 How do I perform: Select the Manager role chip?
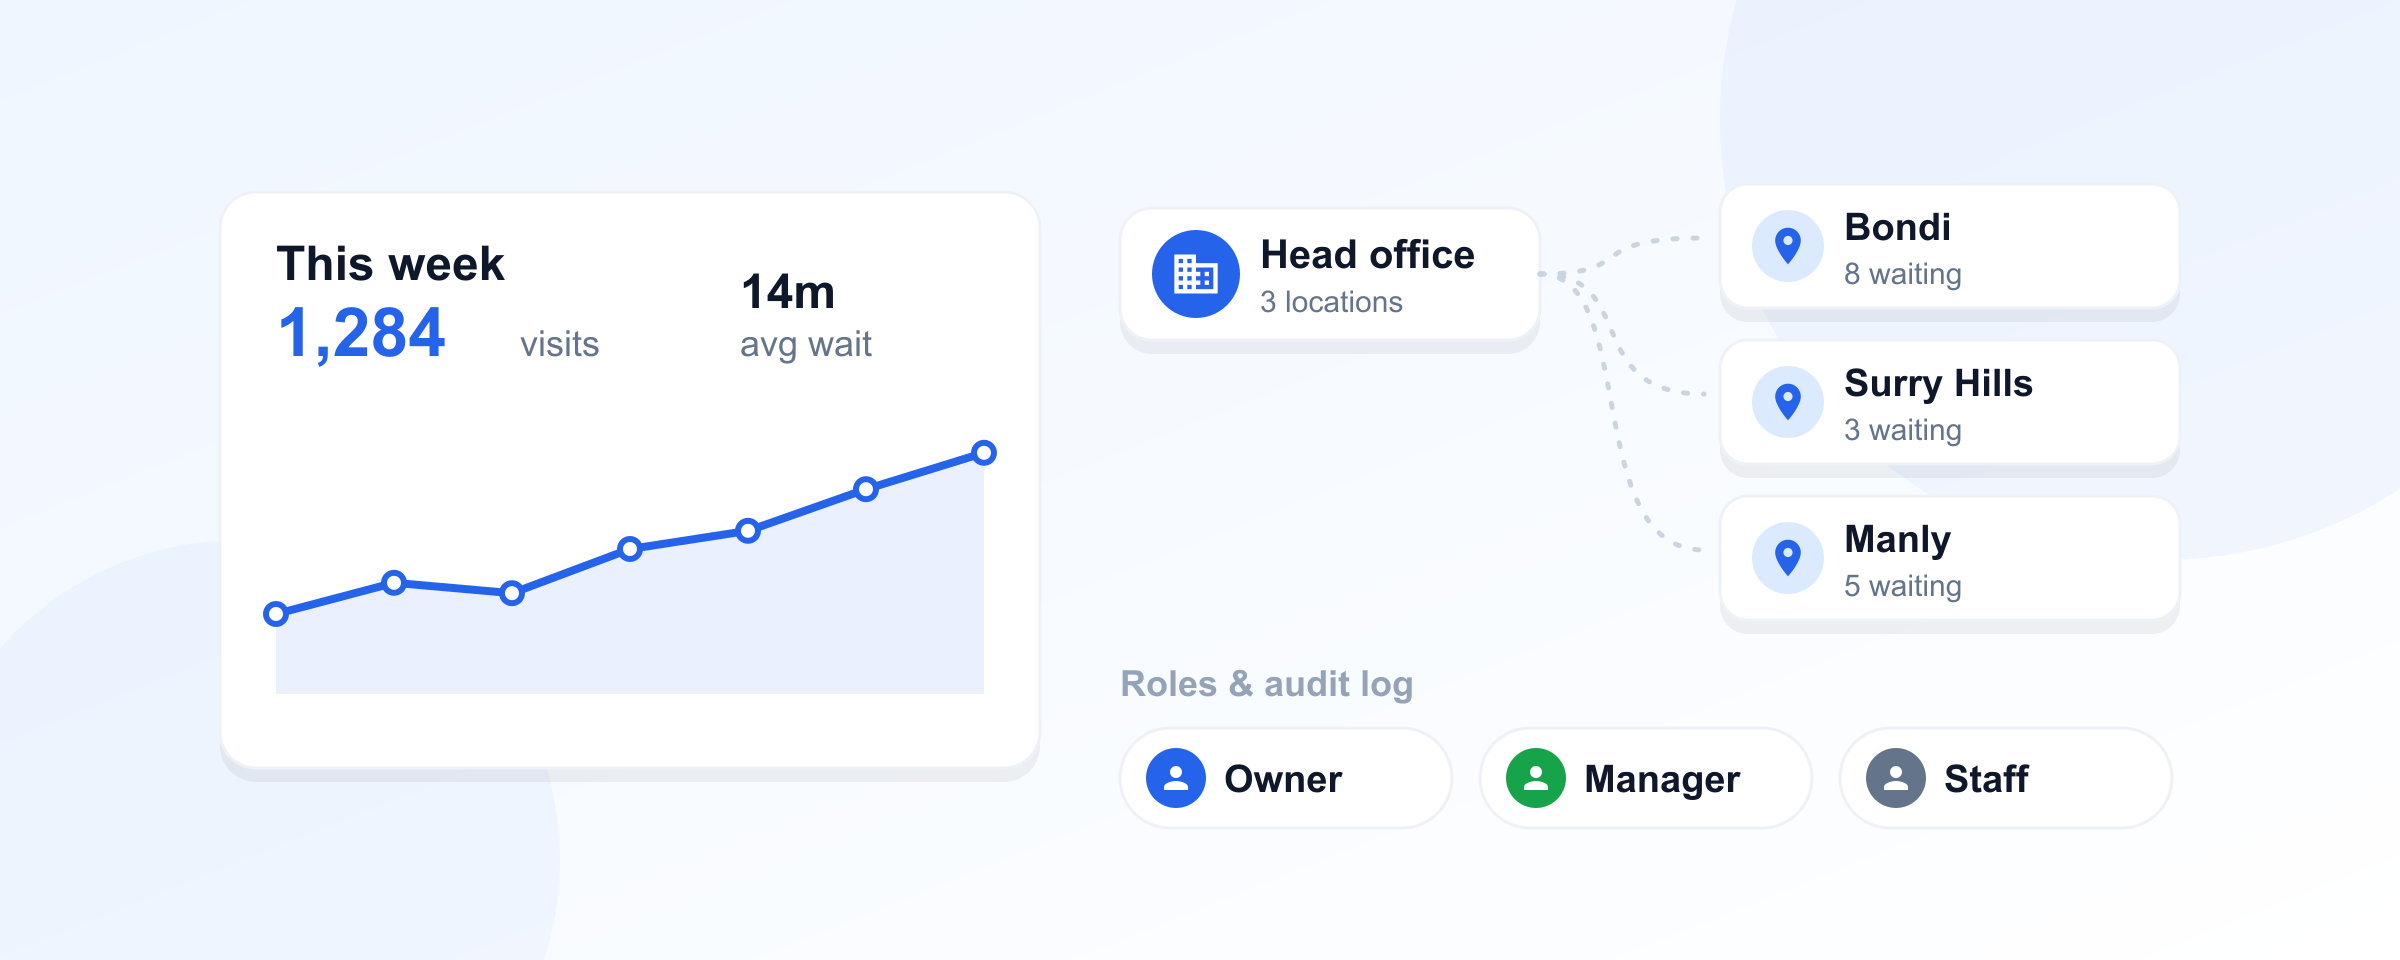pos(1646,778)
